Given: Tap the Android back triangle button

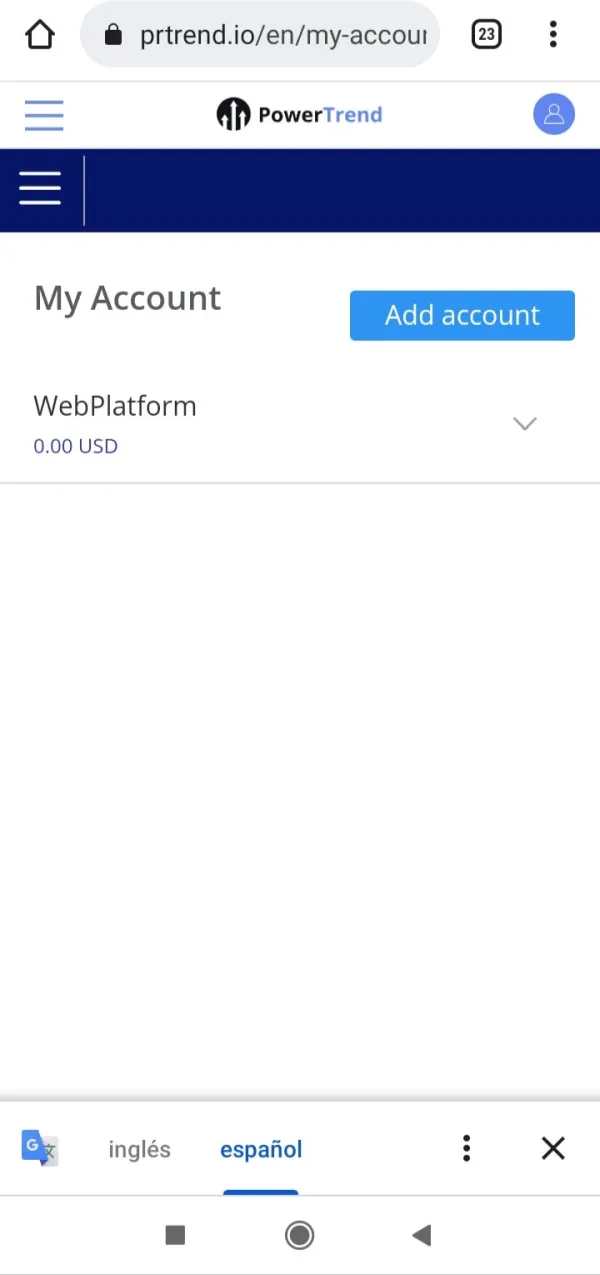Looking at the screenshot, I should click(x=421, y=1235).
